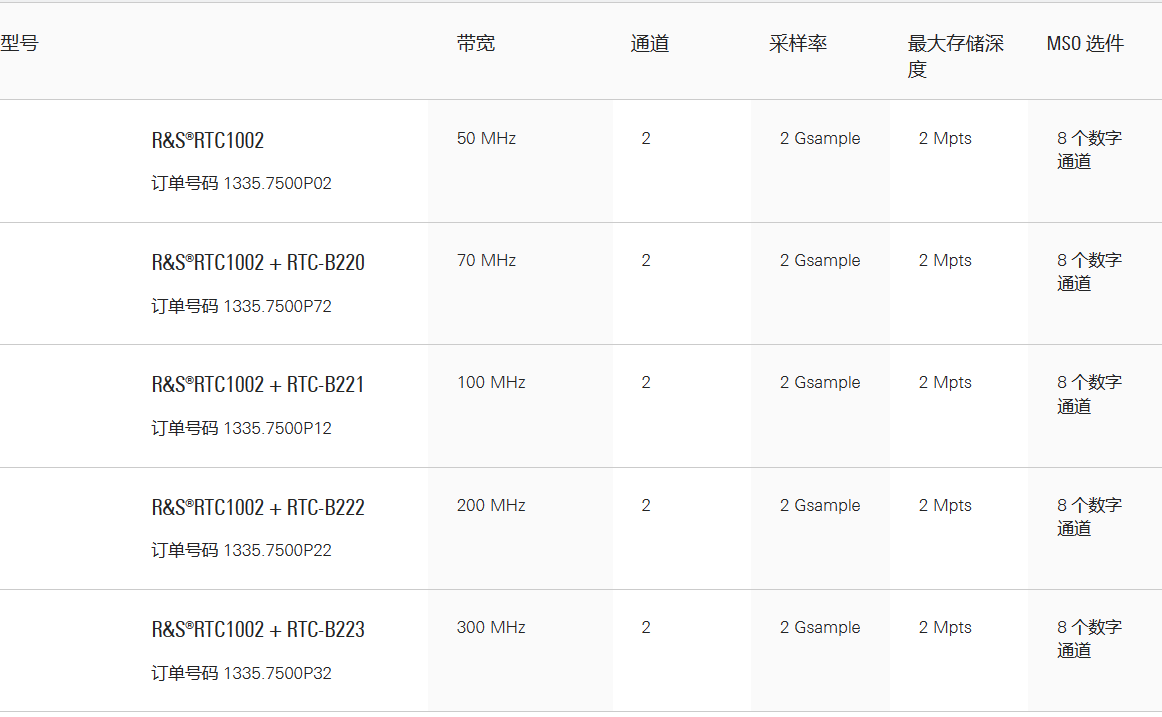Click the 通道 column header

pos(650,44)
